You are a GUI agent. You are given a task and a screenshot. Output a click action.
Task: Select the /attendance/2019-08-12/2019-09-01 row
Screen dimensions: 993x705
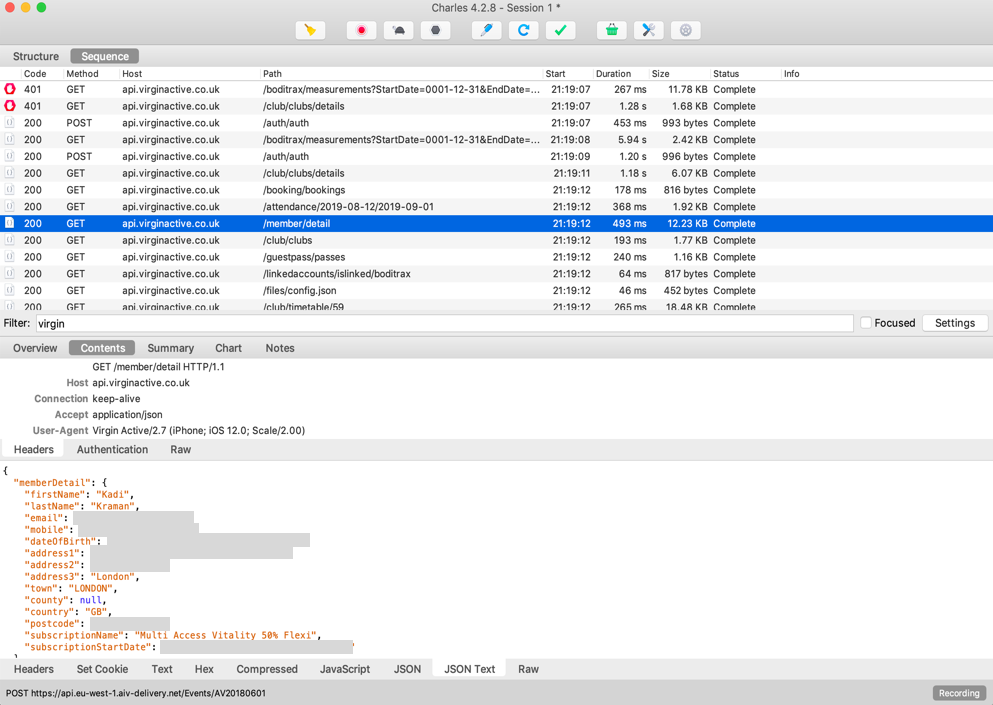pos(496,206)
